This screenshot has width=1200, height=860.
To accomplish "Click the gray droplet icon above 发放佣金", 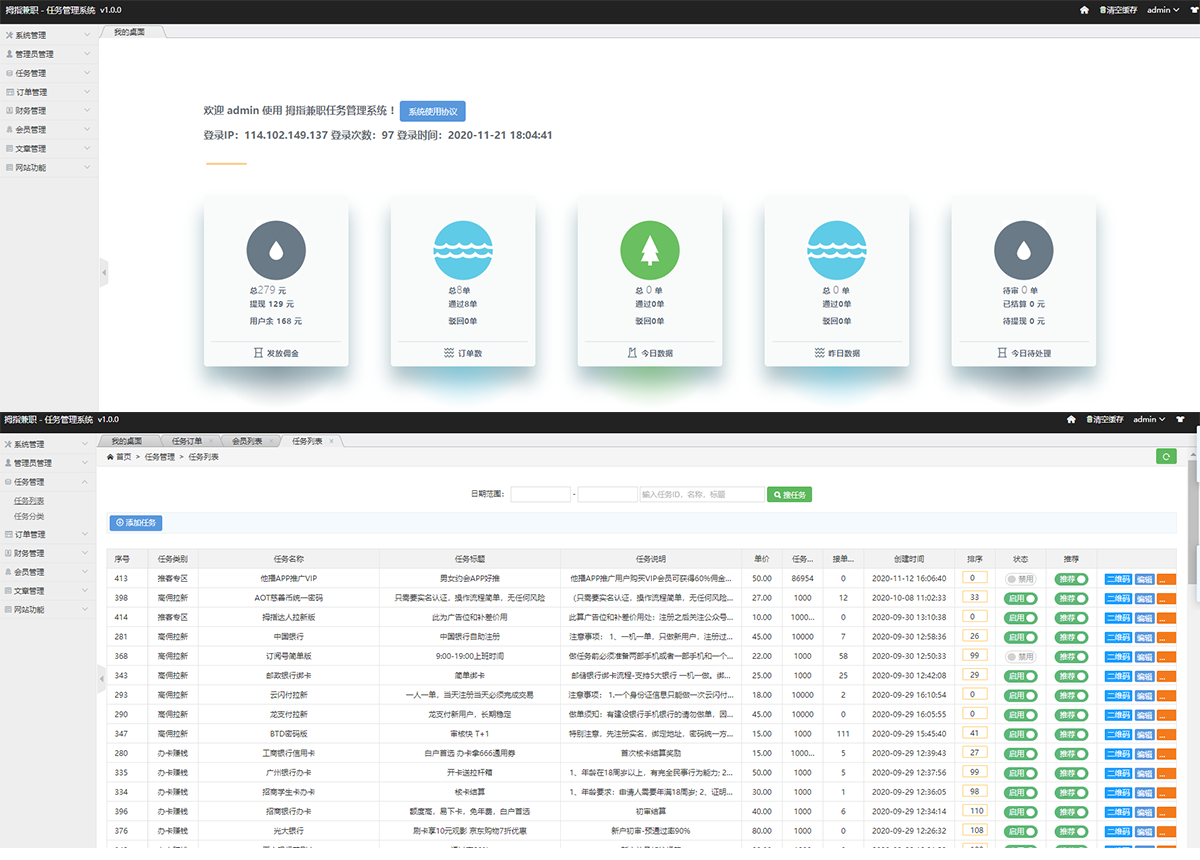I will tap(276, 250).
